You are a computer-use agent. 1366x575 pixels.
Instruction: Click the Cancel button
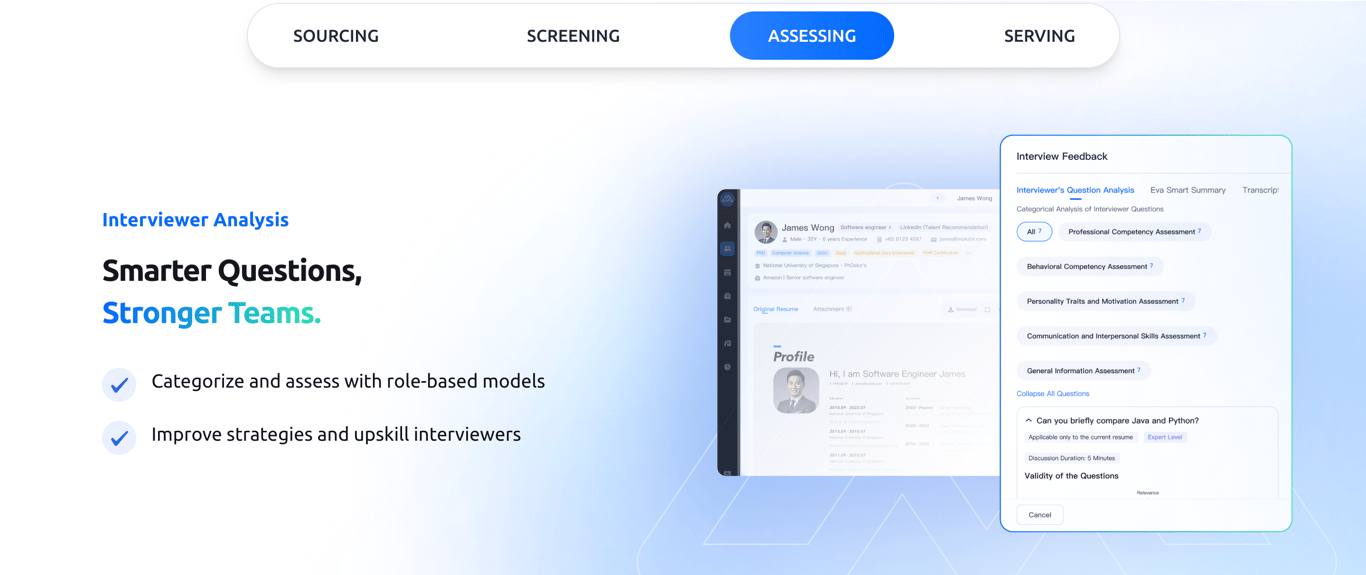(x=1040, y=515)
